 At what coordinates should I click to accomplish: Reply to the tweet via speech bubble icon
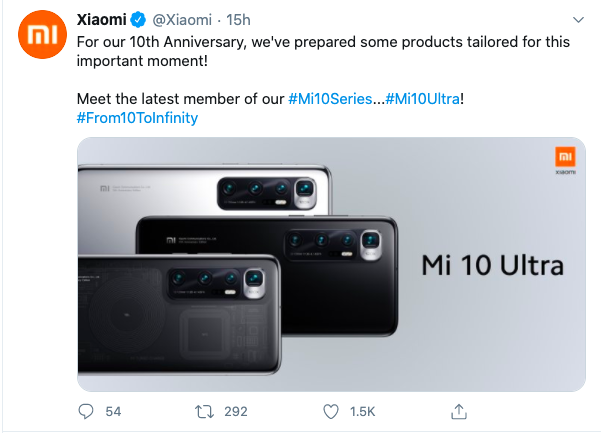[85, 411]
